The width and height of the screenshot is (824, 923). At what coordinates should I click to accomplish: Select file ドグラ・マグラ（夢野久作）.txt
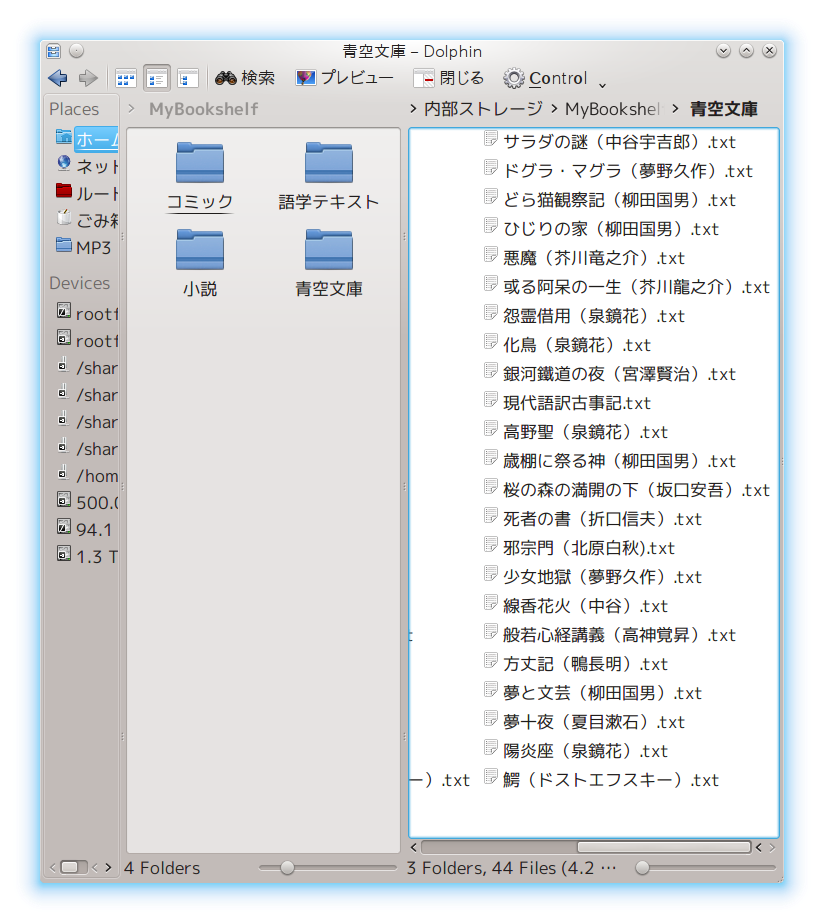click(618, 171)
